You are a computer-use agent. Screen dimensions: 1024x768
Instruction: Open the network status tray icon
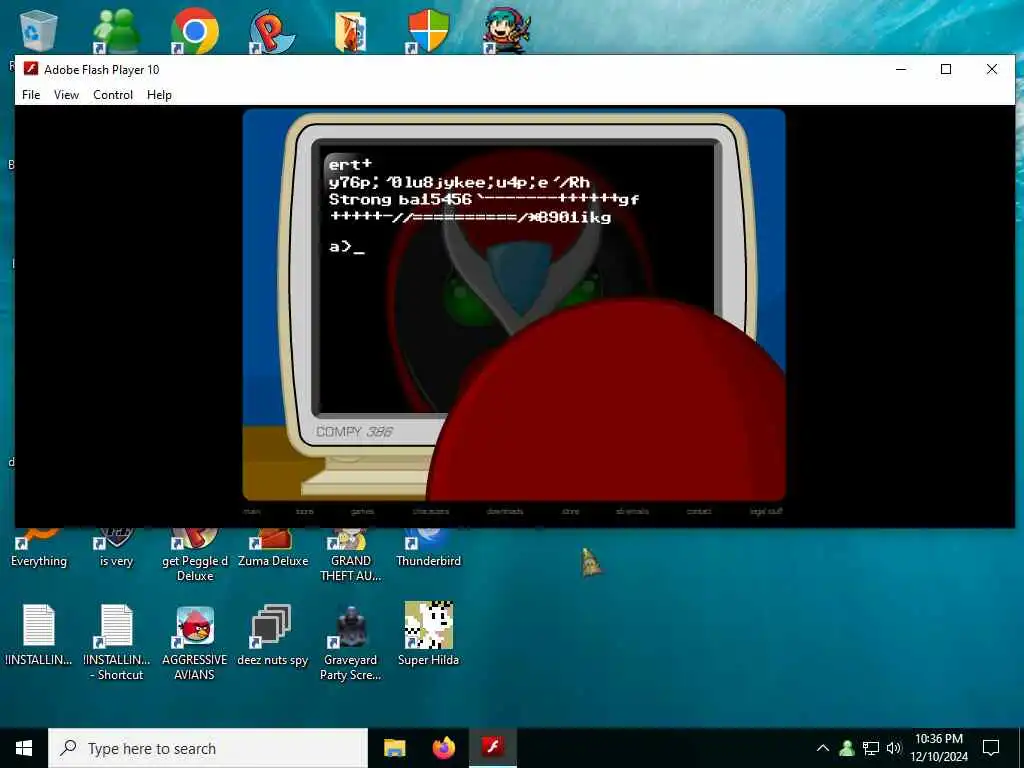871,748
